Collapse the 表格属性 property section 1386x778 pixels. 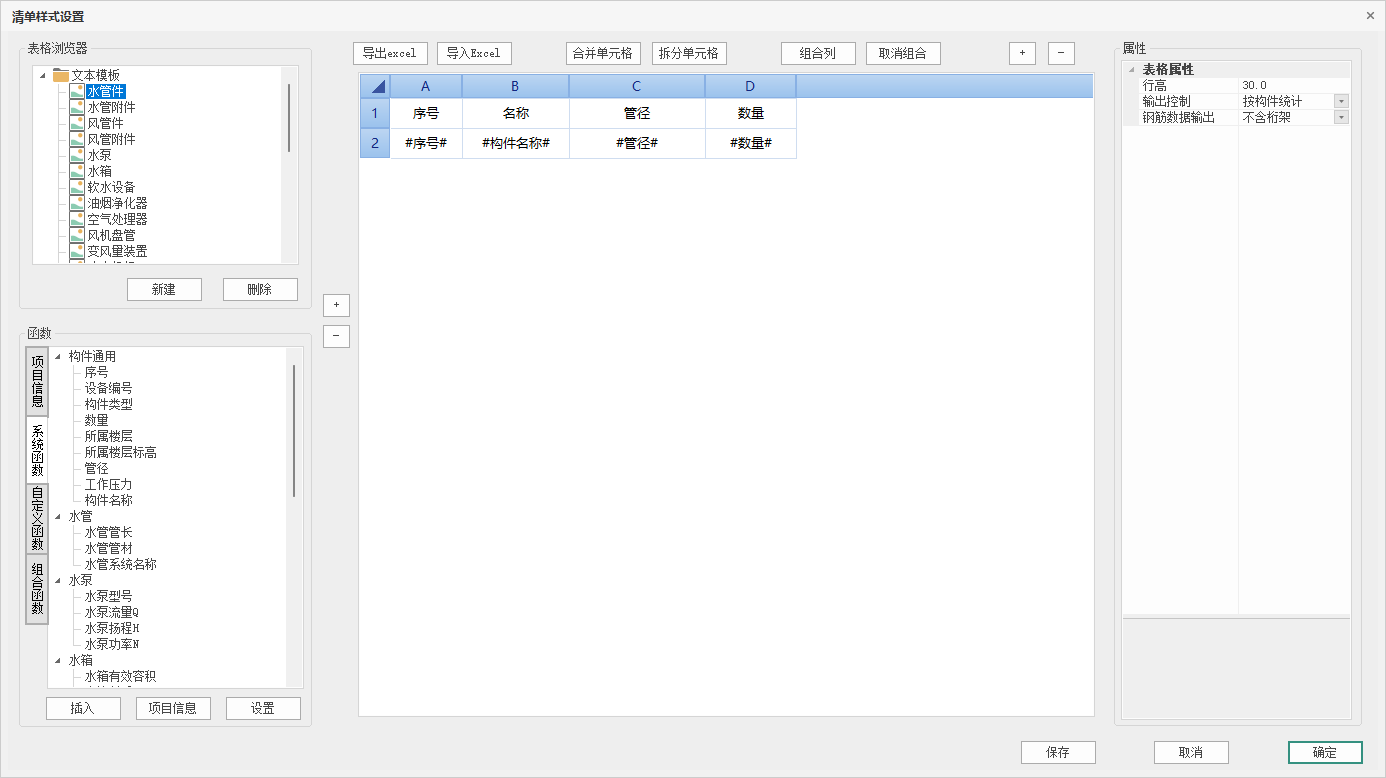click(x=1132, y=70)
